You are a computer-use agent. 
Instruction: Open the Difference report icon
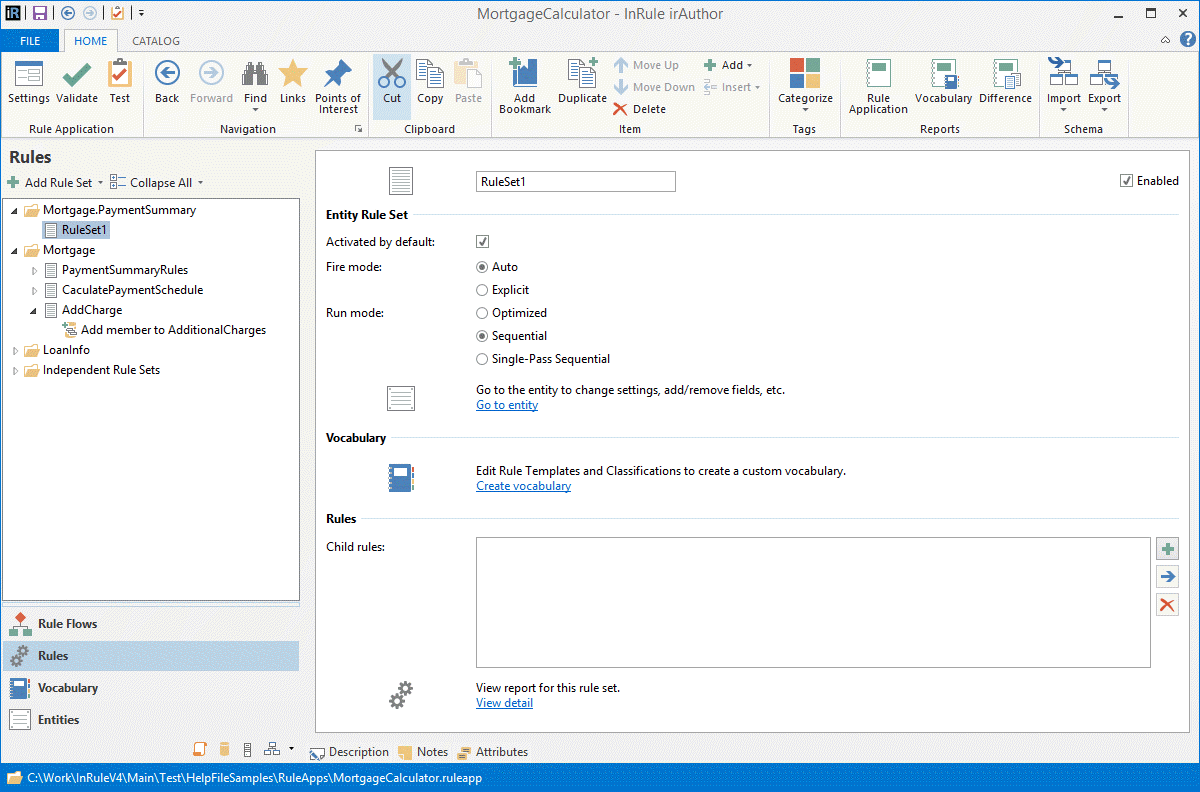click(1005, 75)
